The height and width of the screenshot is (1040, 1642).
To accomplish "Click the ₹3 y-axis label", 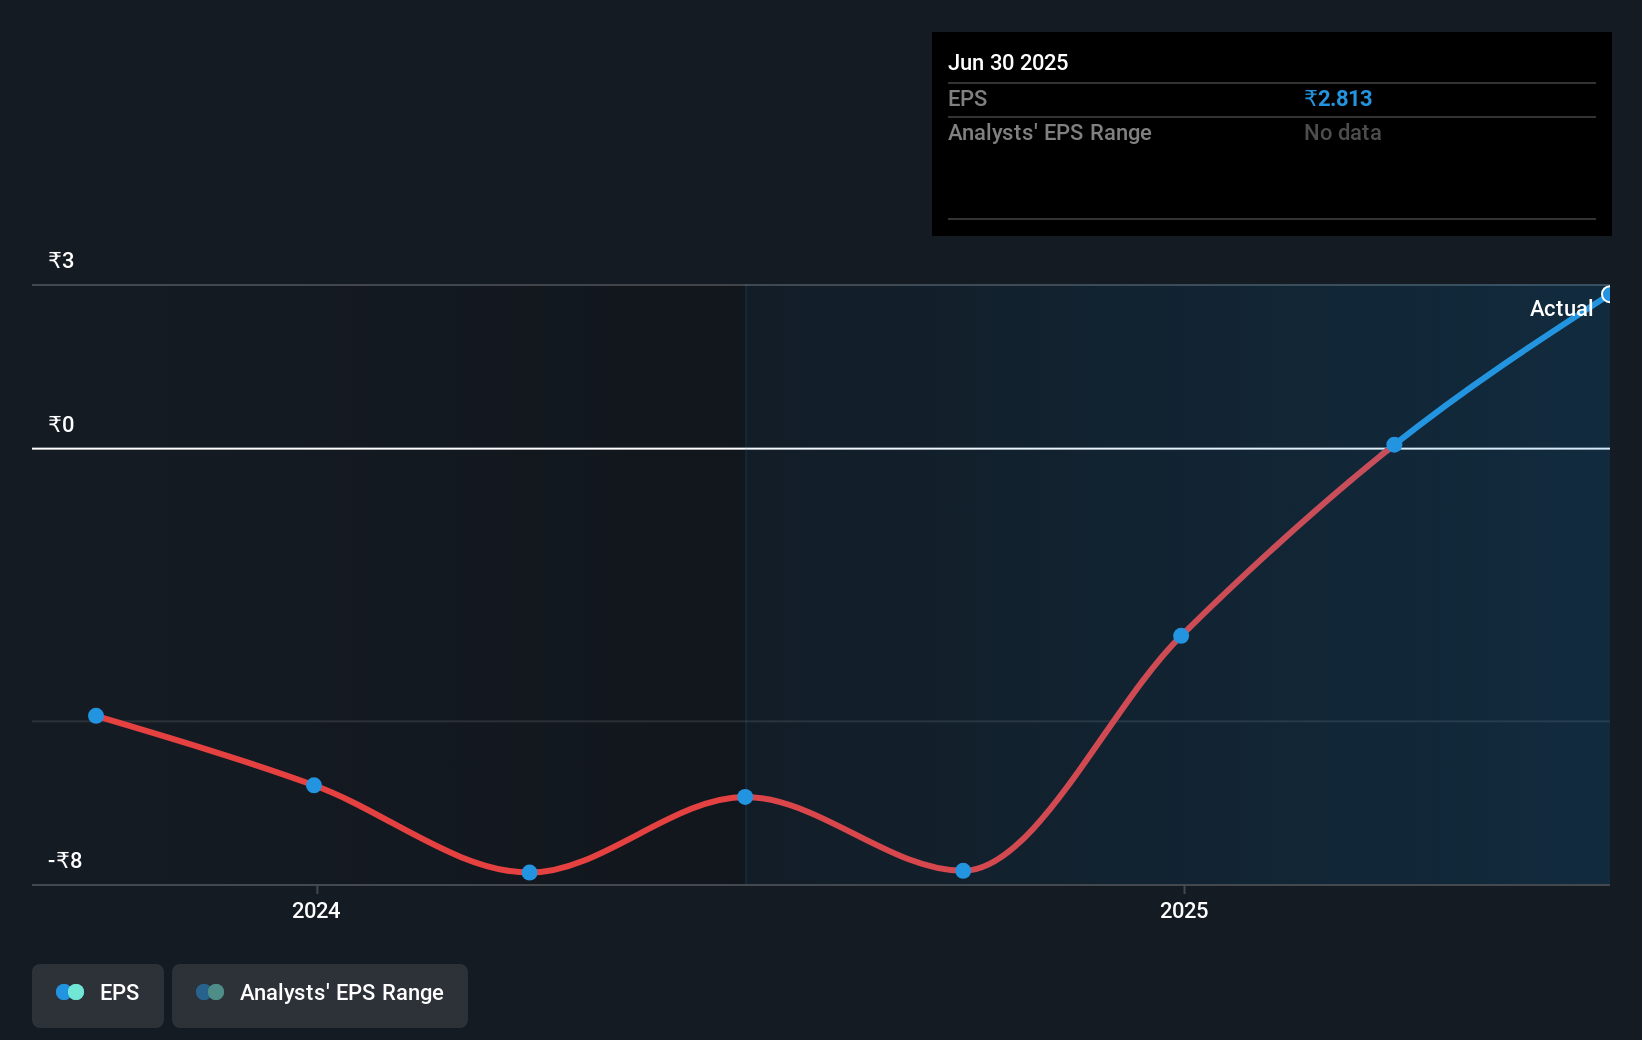I will pos(61,260).
